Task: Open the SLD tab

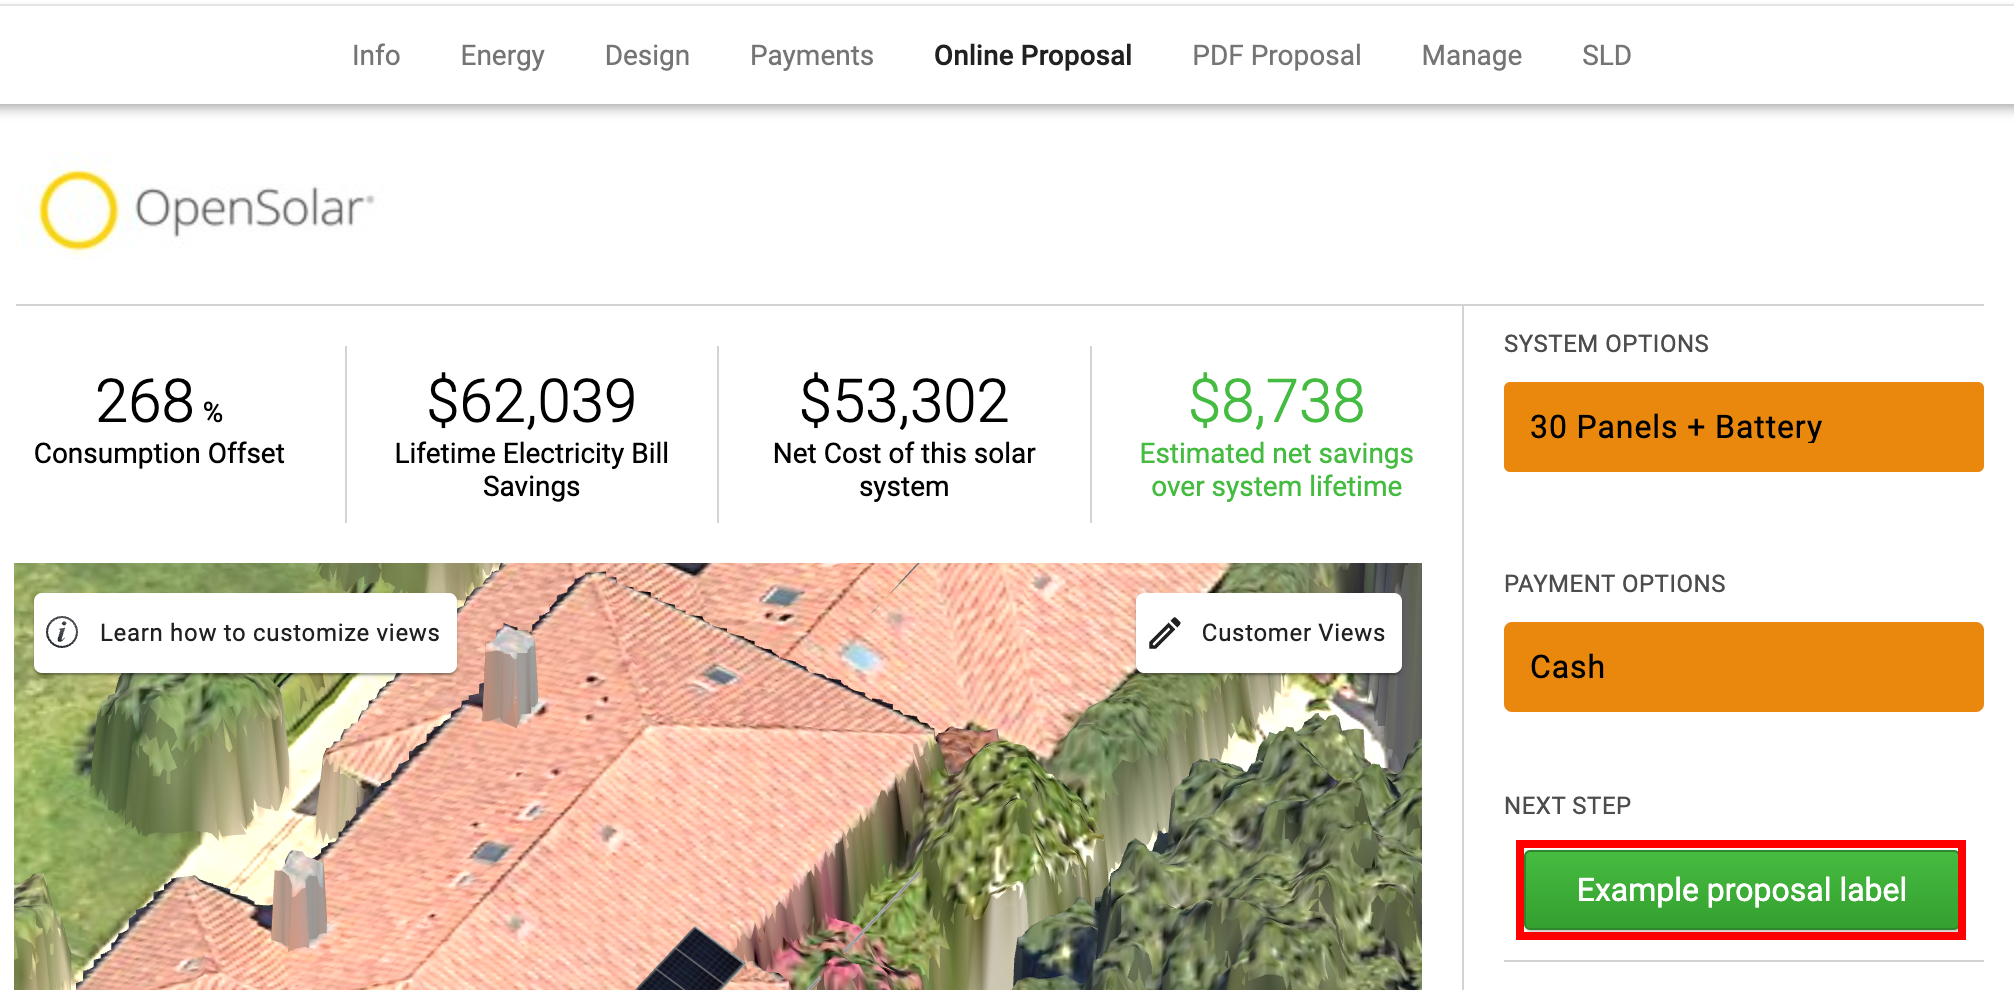Action: [1606, 55]
